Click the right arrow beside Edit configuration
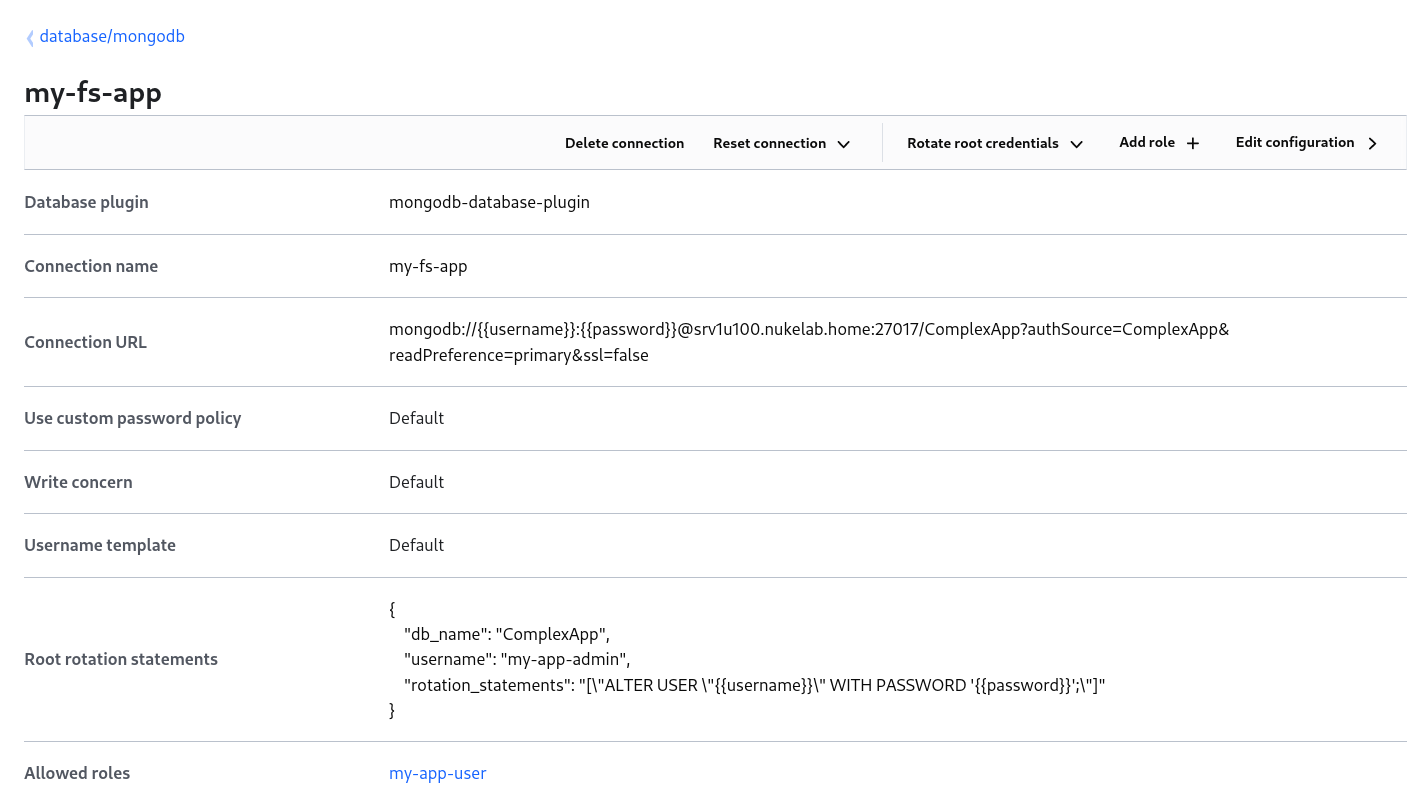Viewport: 1417px width, 793px height. (x=1373, y=144)
